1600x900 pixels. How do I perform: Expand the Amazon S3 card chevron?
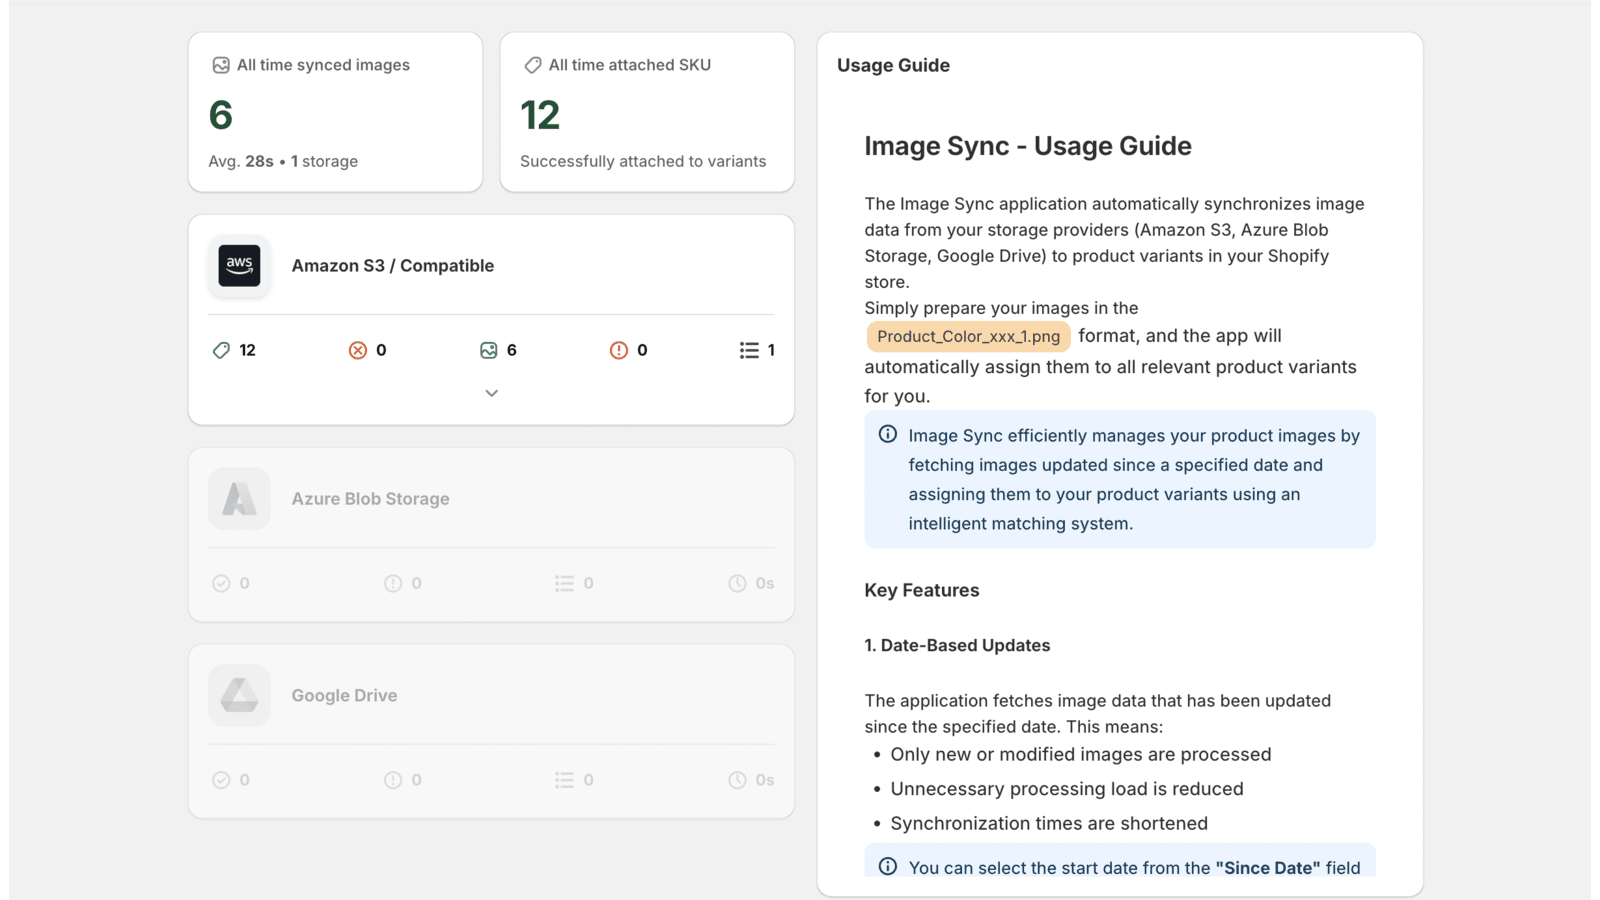click(491, 393)
